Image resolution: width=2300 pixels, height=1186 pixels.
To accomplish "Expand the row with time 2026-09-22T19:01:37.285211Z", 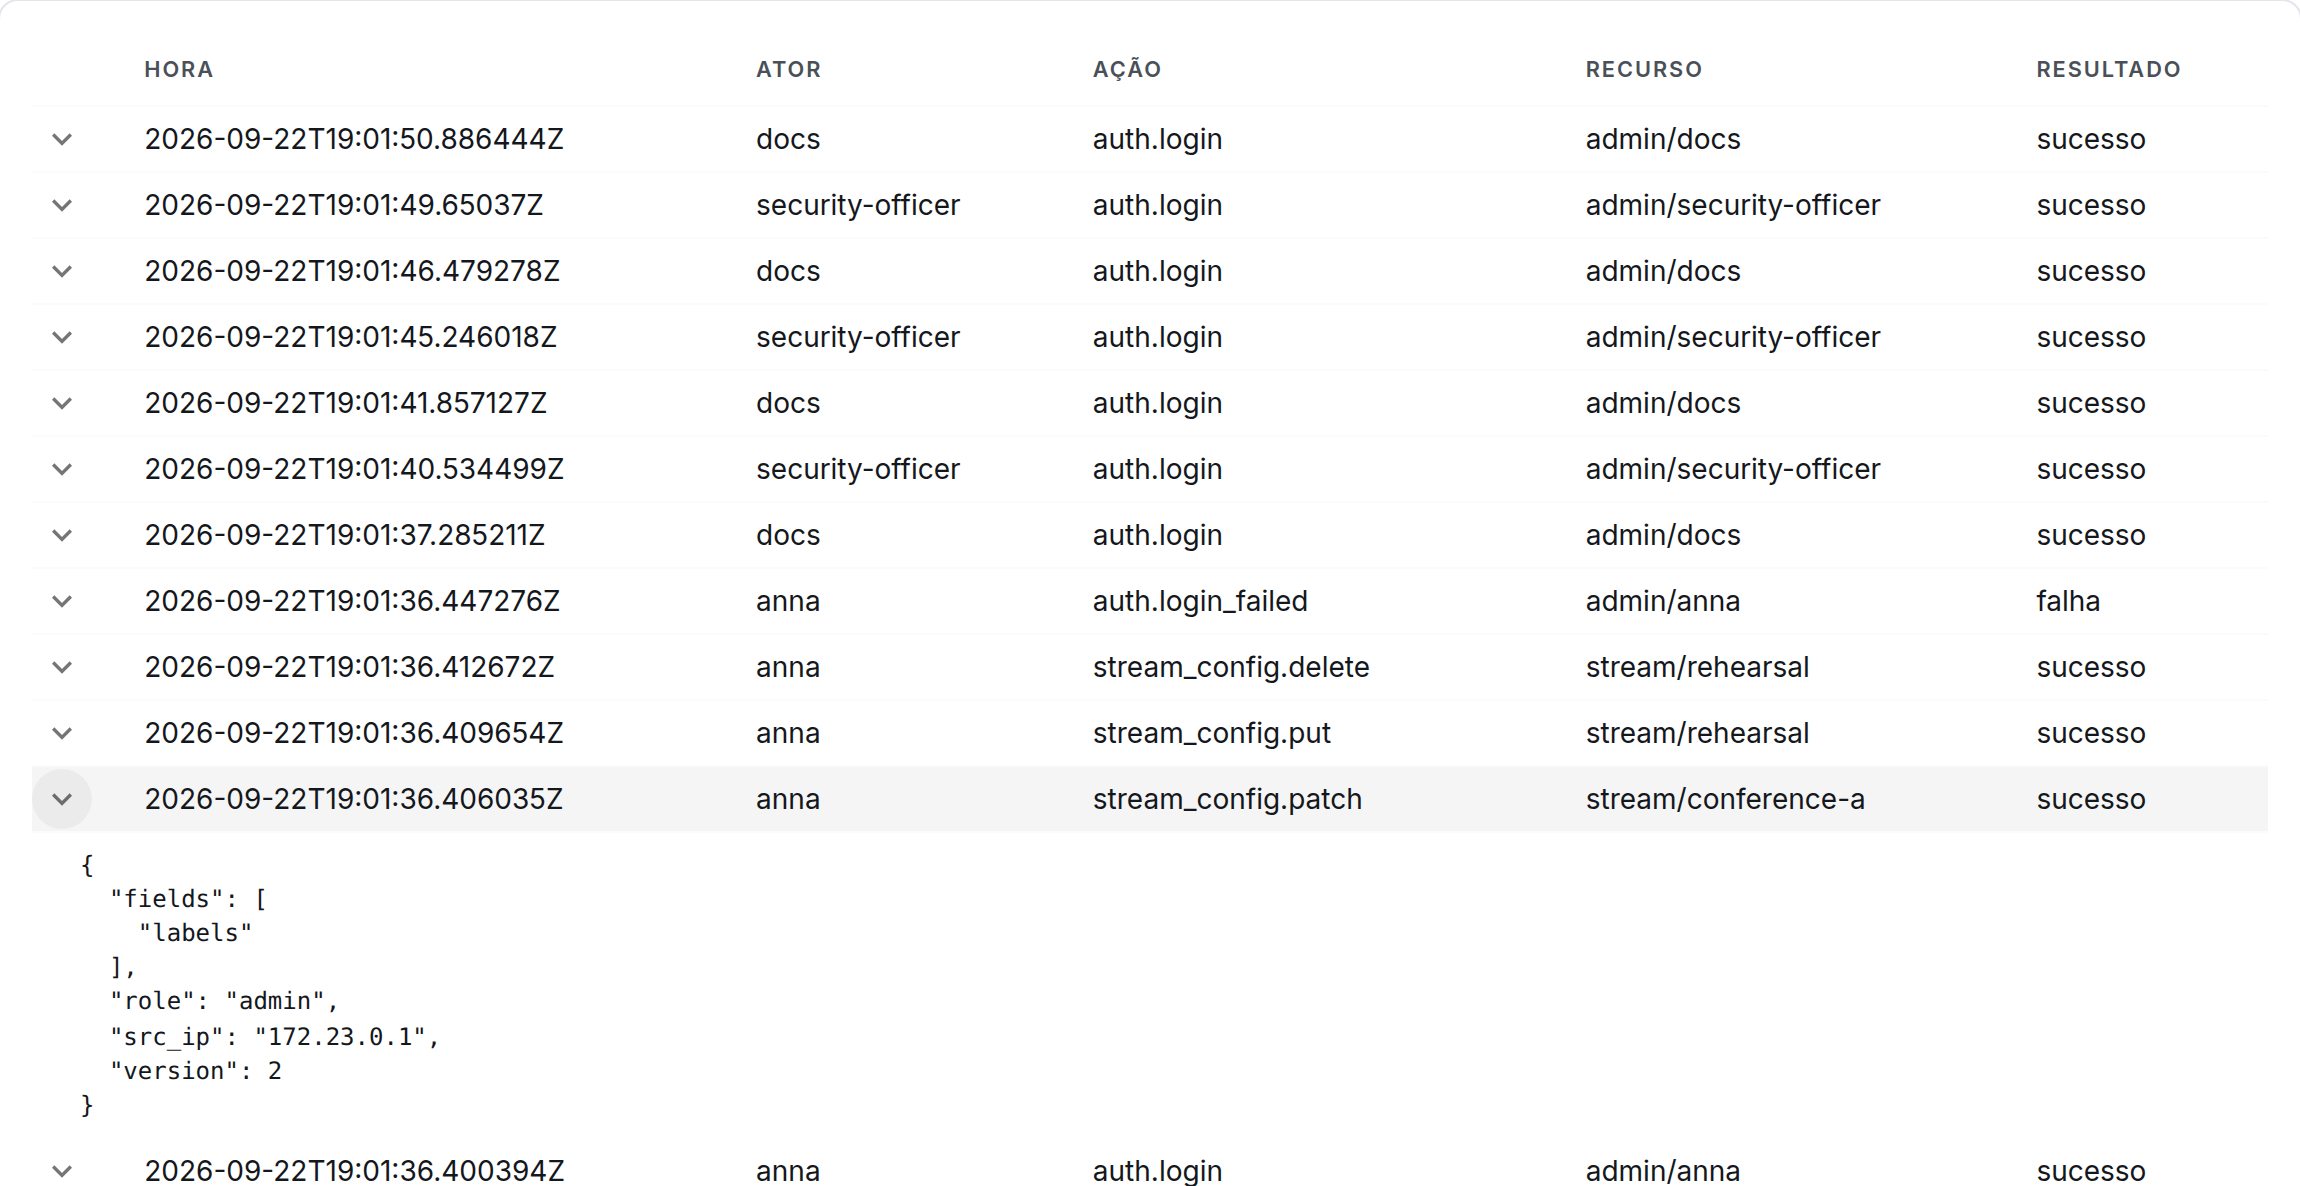I will [62, 535].
